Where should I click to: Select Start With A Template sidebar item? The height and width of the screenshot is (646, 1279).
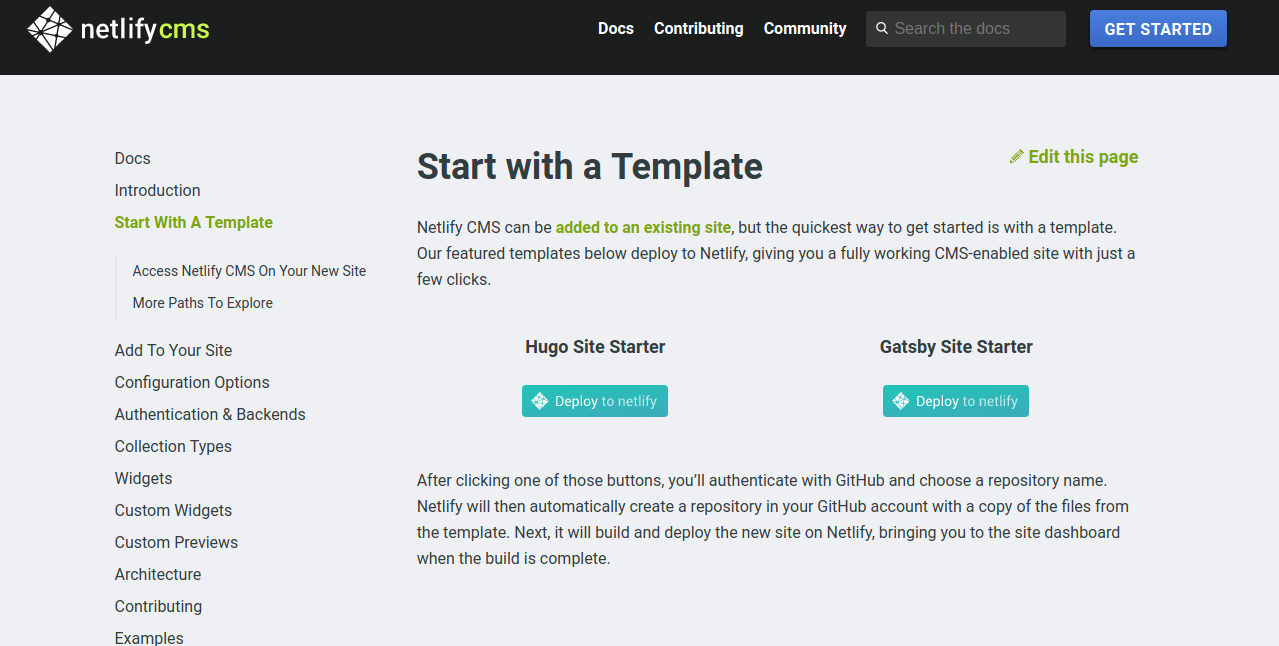(194, 223)
